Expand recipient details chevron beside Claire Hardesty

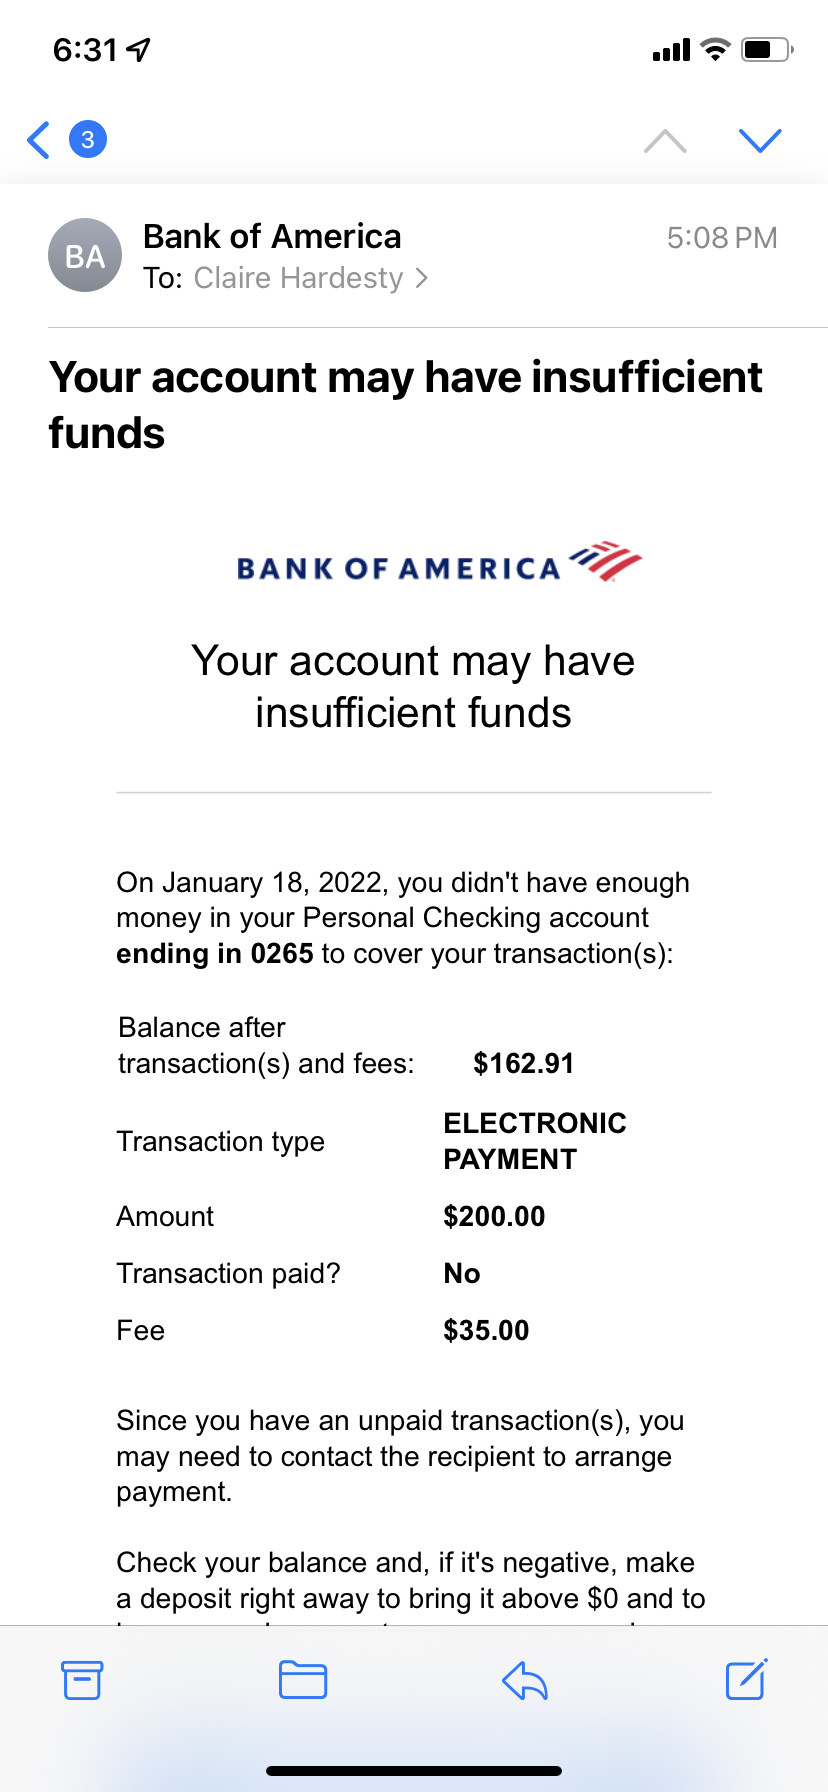click(x=422, y=278)
